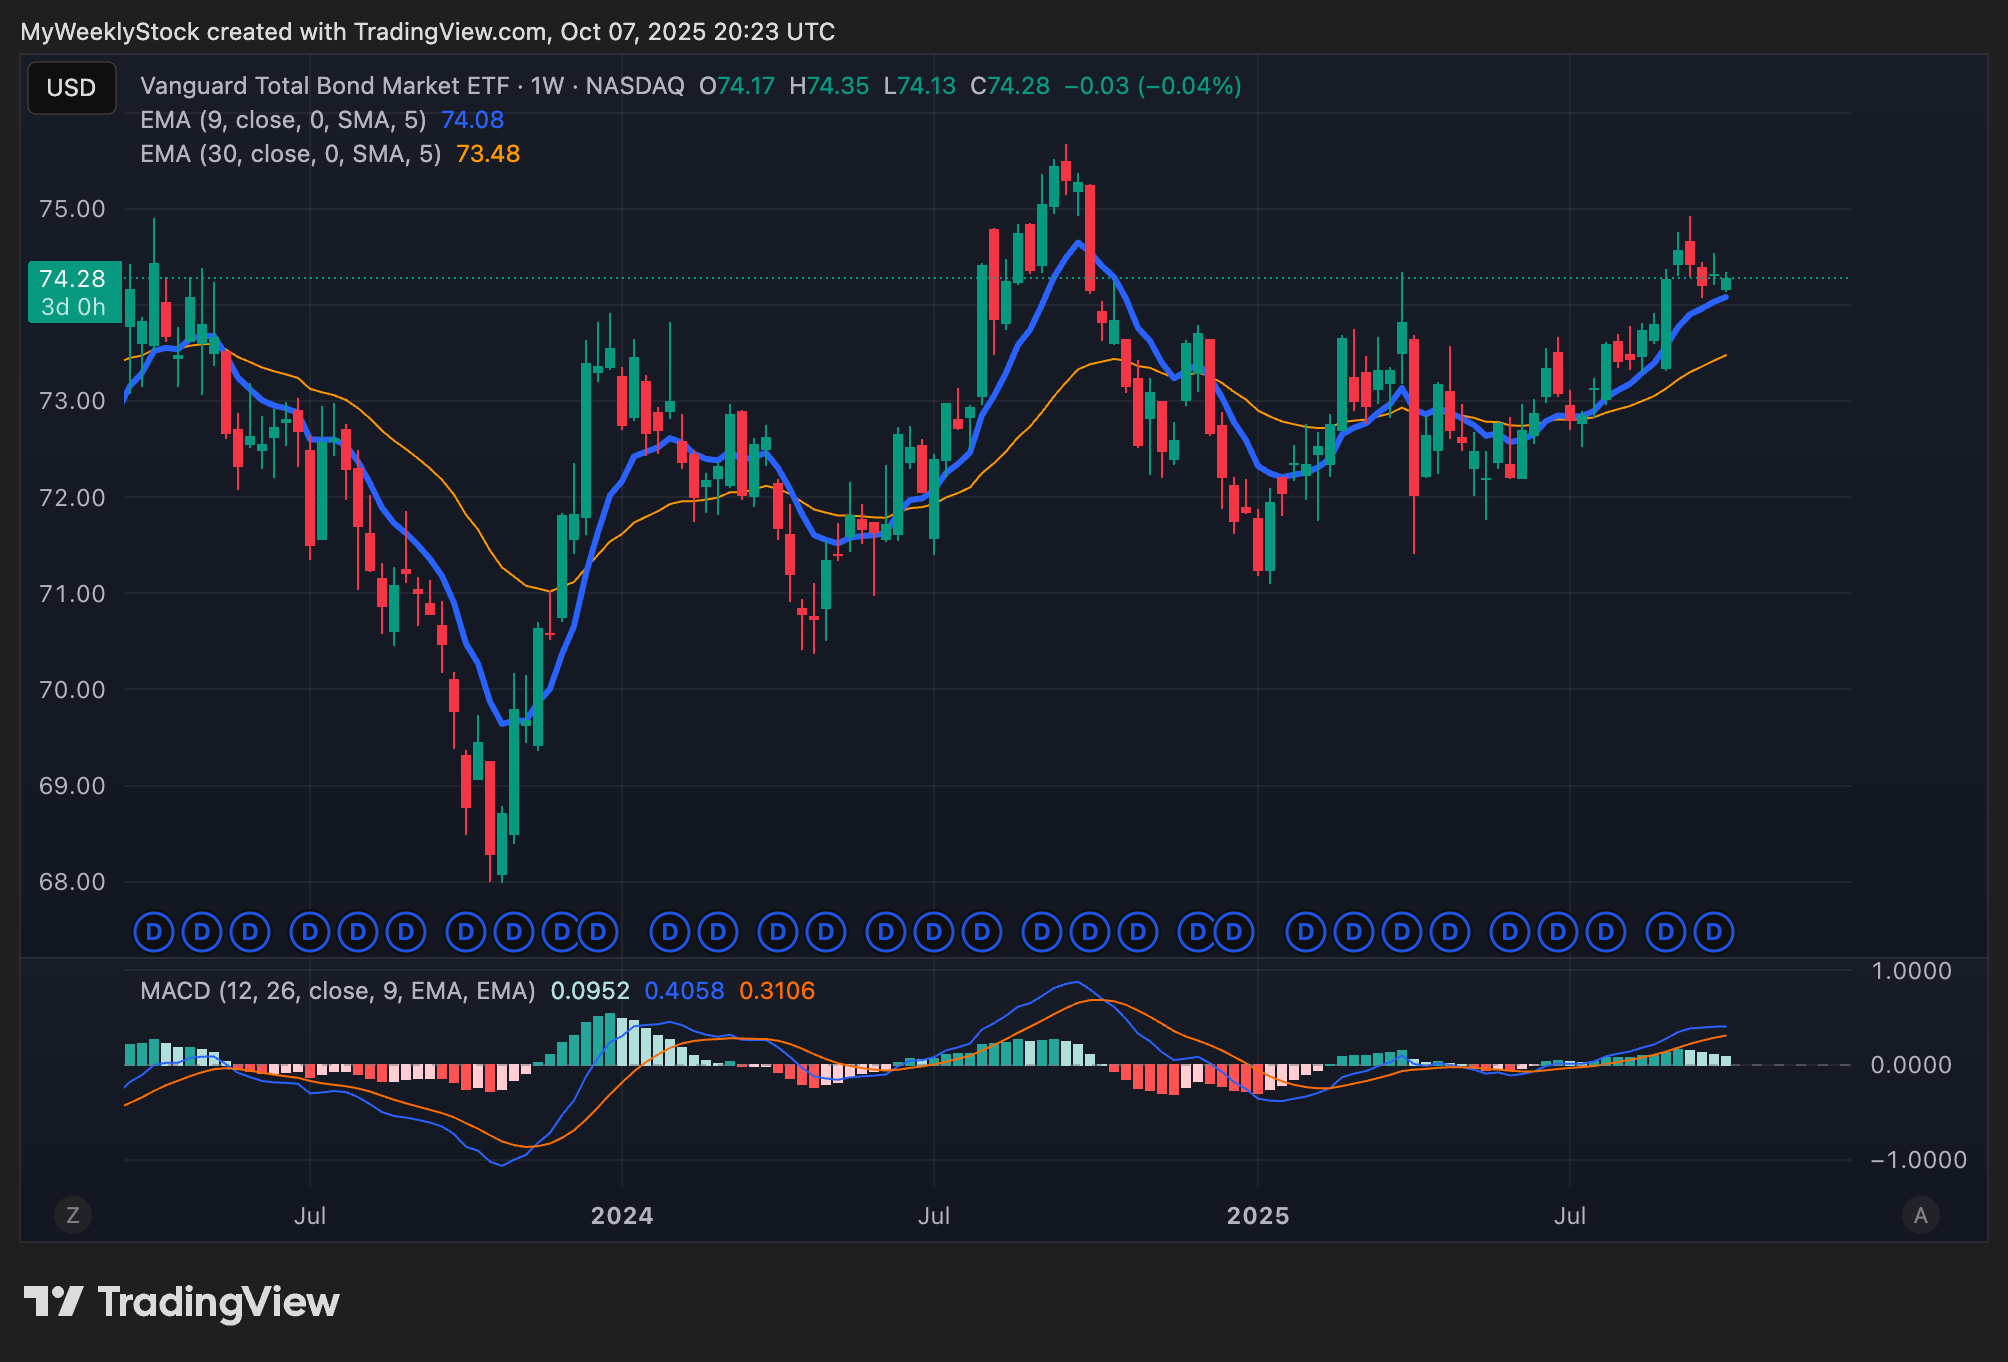Click the leftmost dividend D marker
Image resolution: width=2008 pixels, height=1362 pixels.
(154, 932)
